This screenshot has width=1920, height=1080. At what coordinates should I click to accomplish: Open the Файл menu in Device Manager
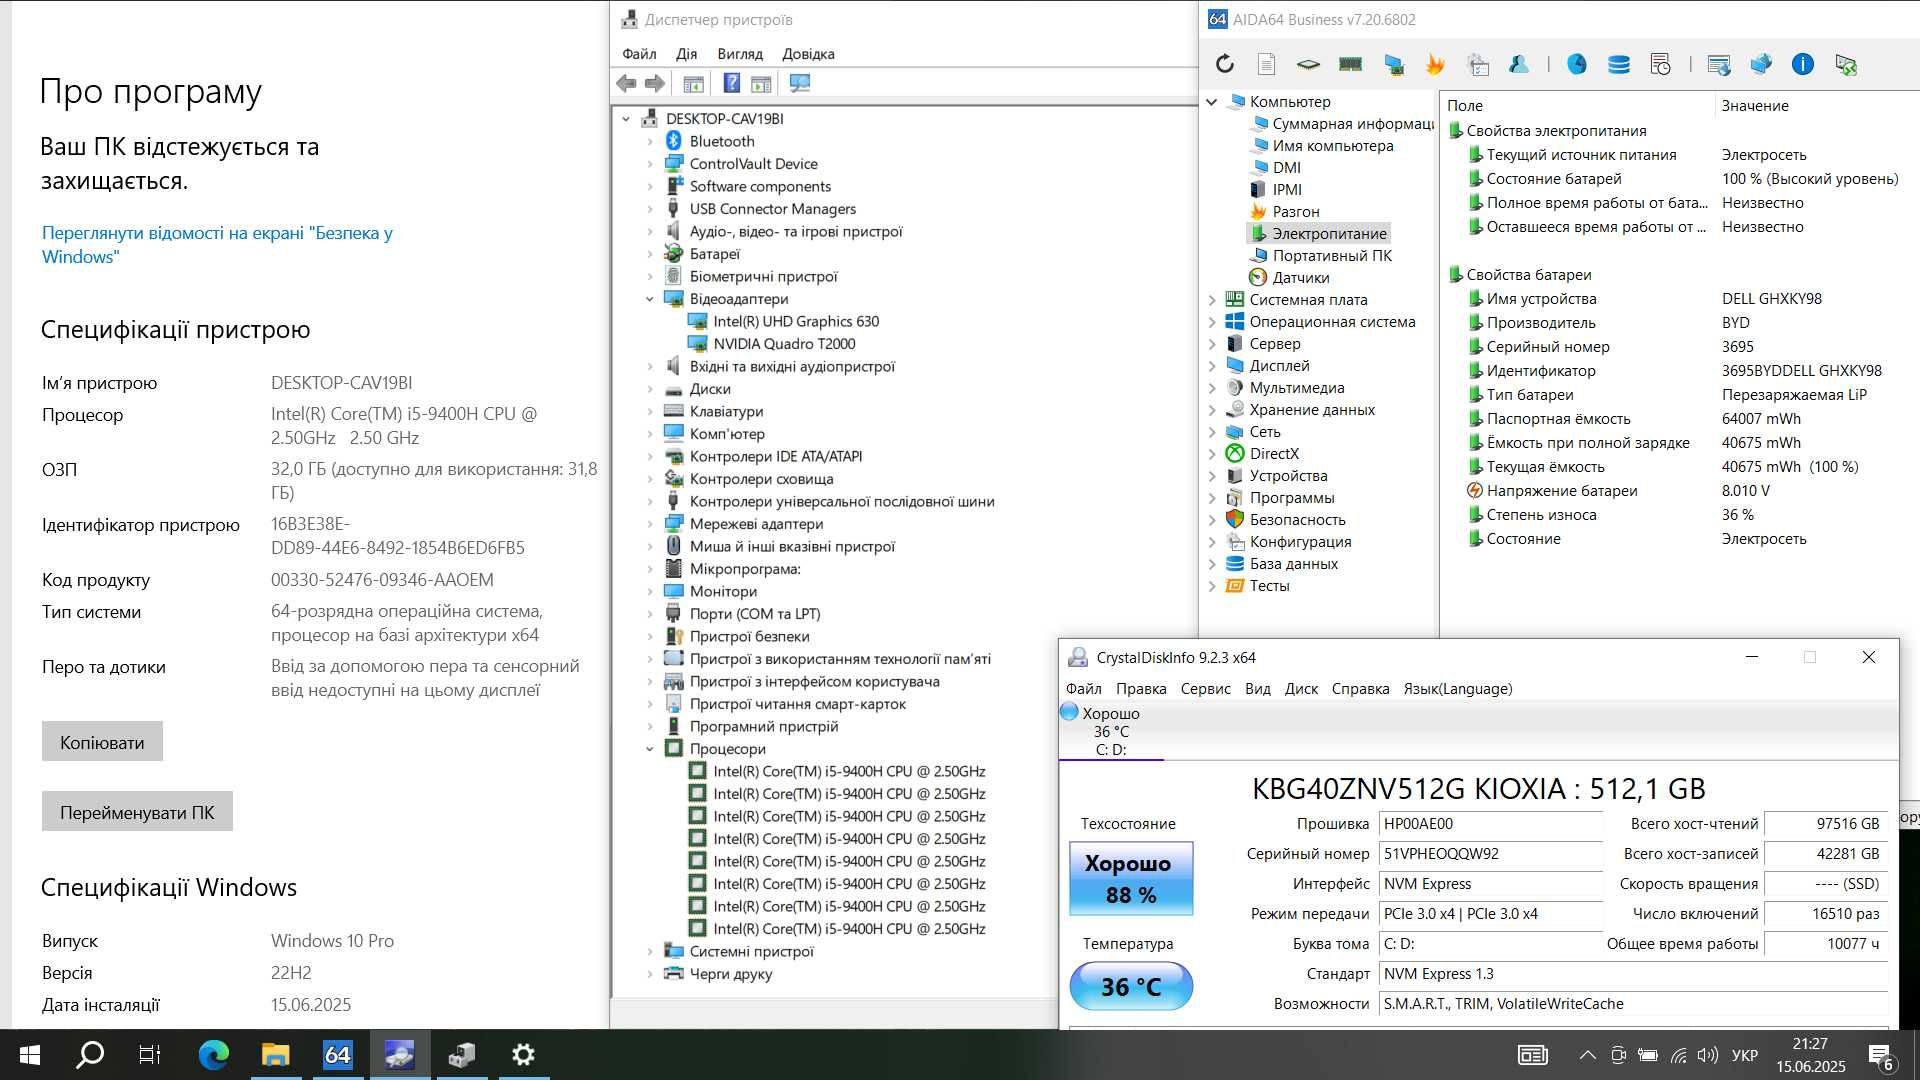coord(639,54)
